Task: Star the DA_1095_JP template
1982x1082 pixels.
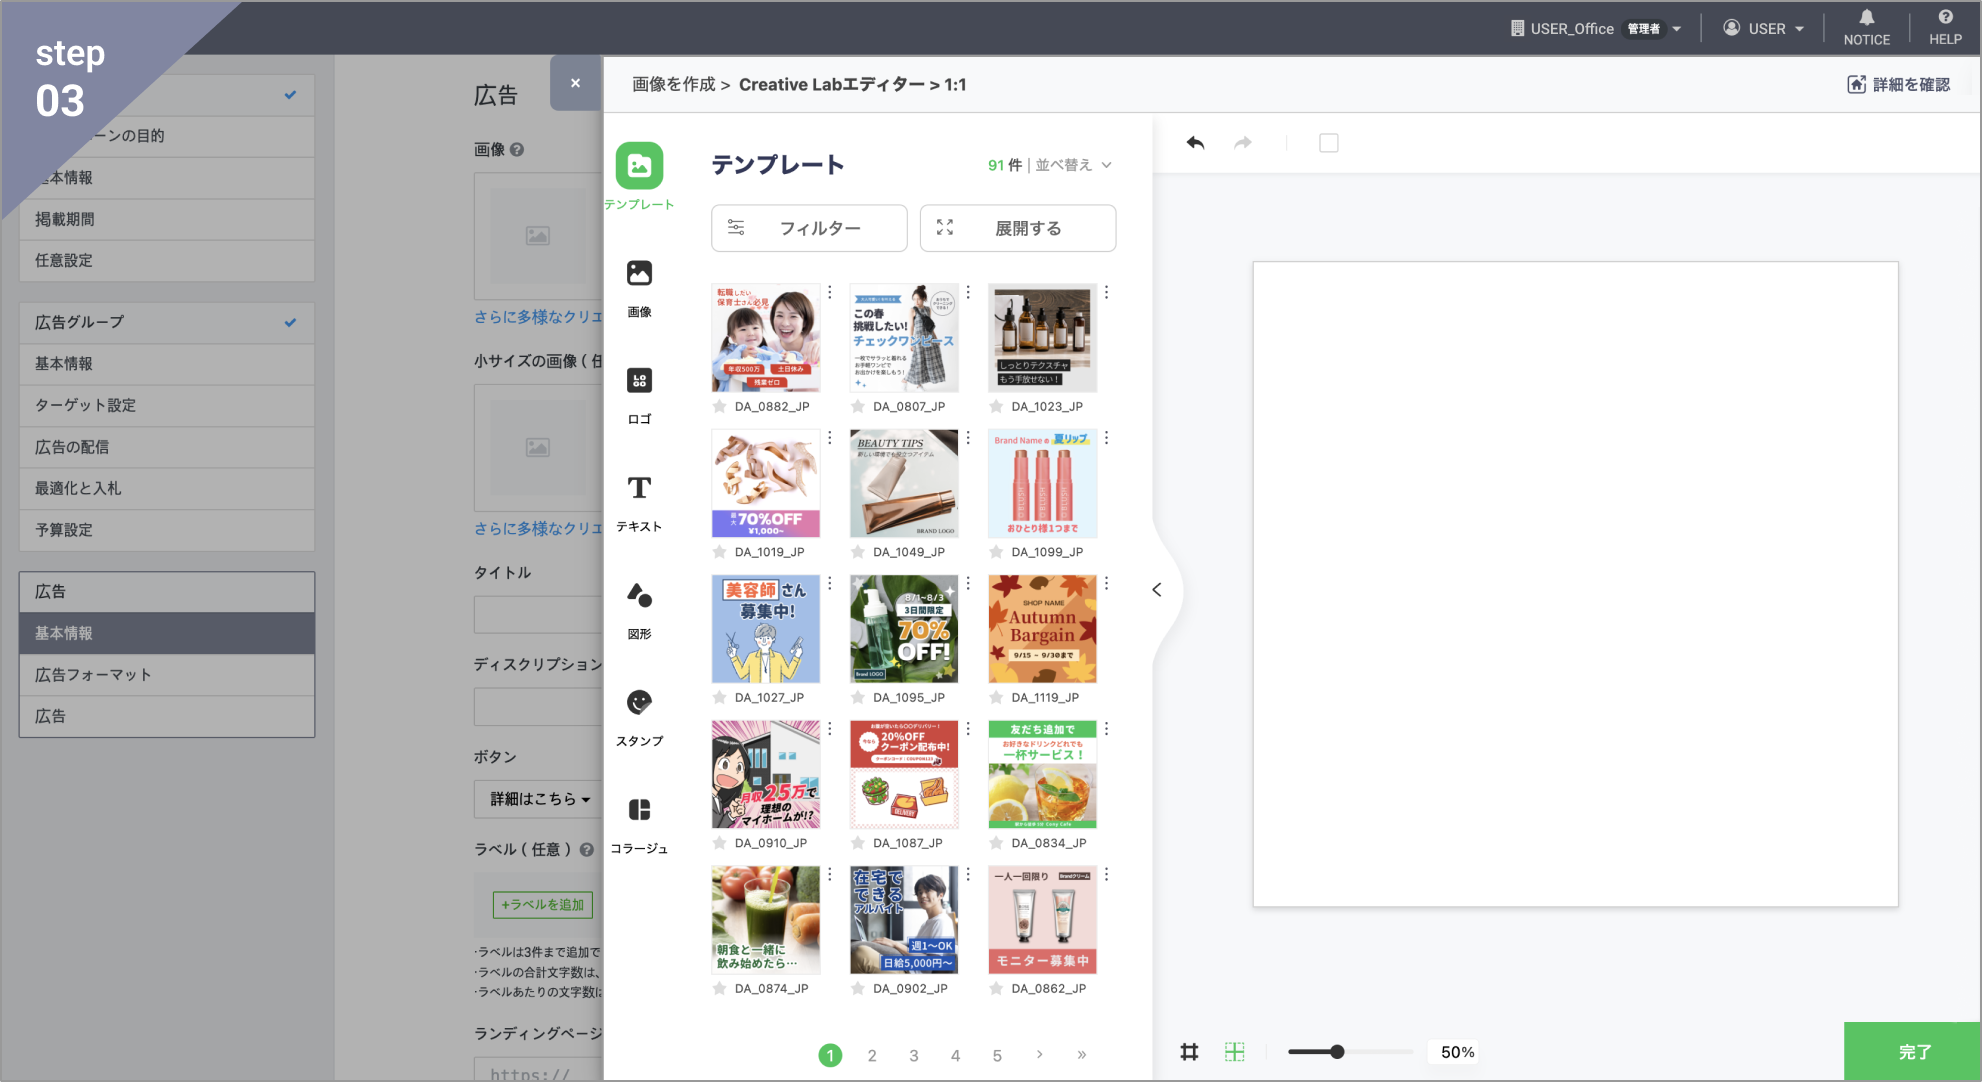Action: (x=858, y=698)
